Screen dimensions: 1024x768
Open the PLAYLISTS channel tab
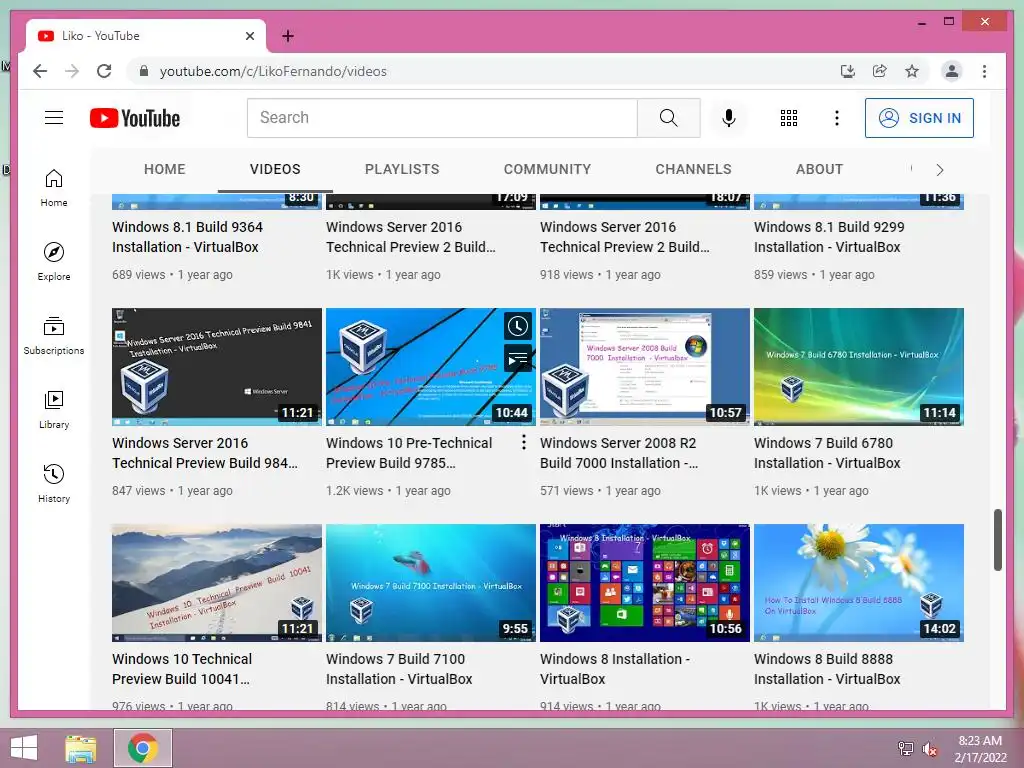click(x=402, y=169)
